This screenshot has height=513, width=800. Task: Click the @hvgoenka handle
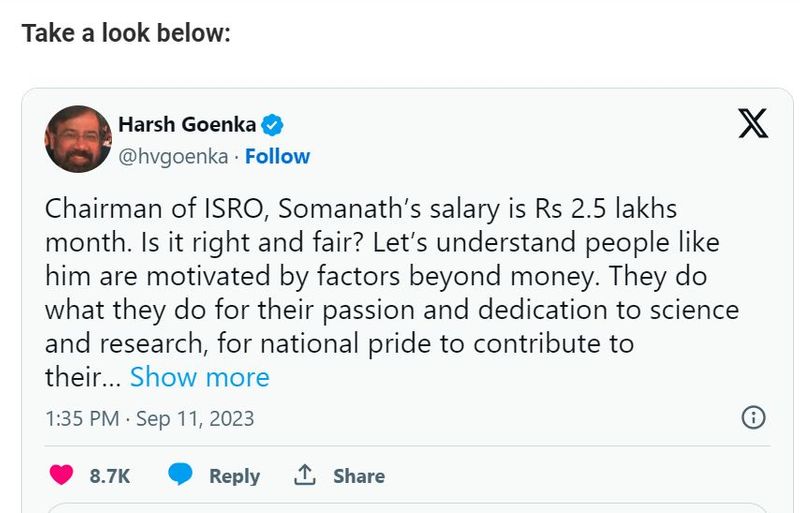[173, 156]
